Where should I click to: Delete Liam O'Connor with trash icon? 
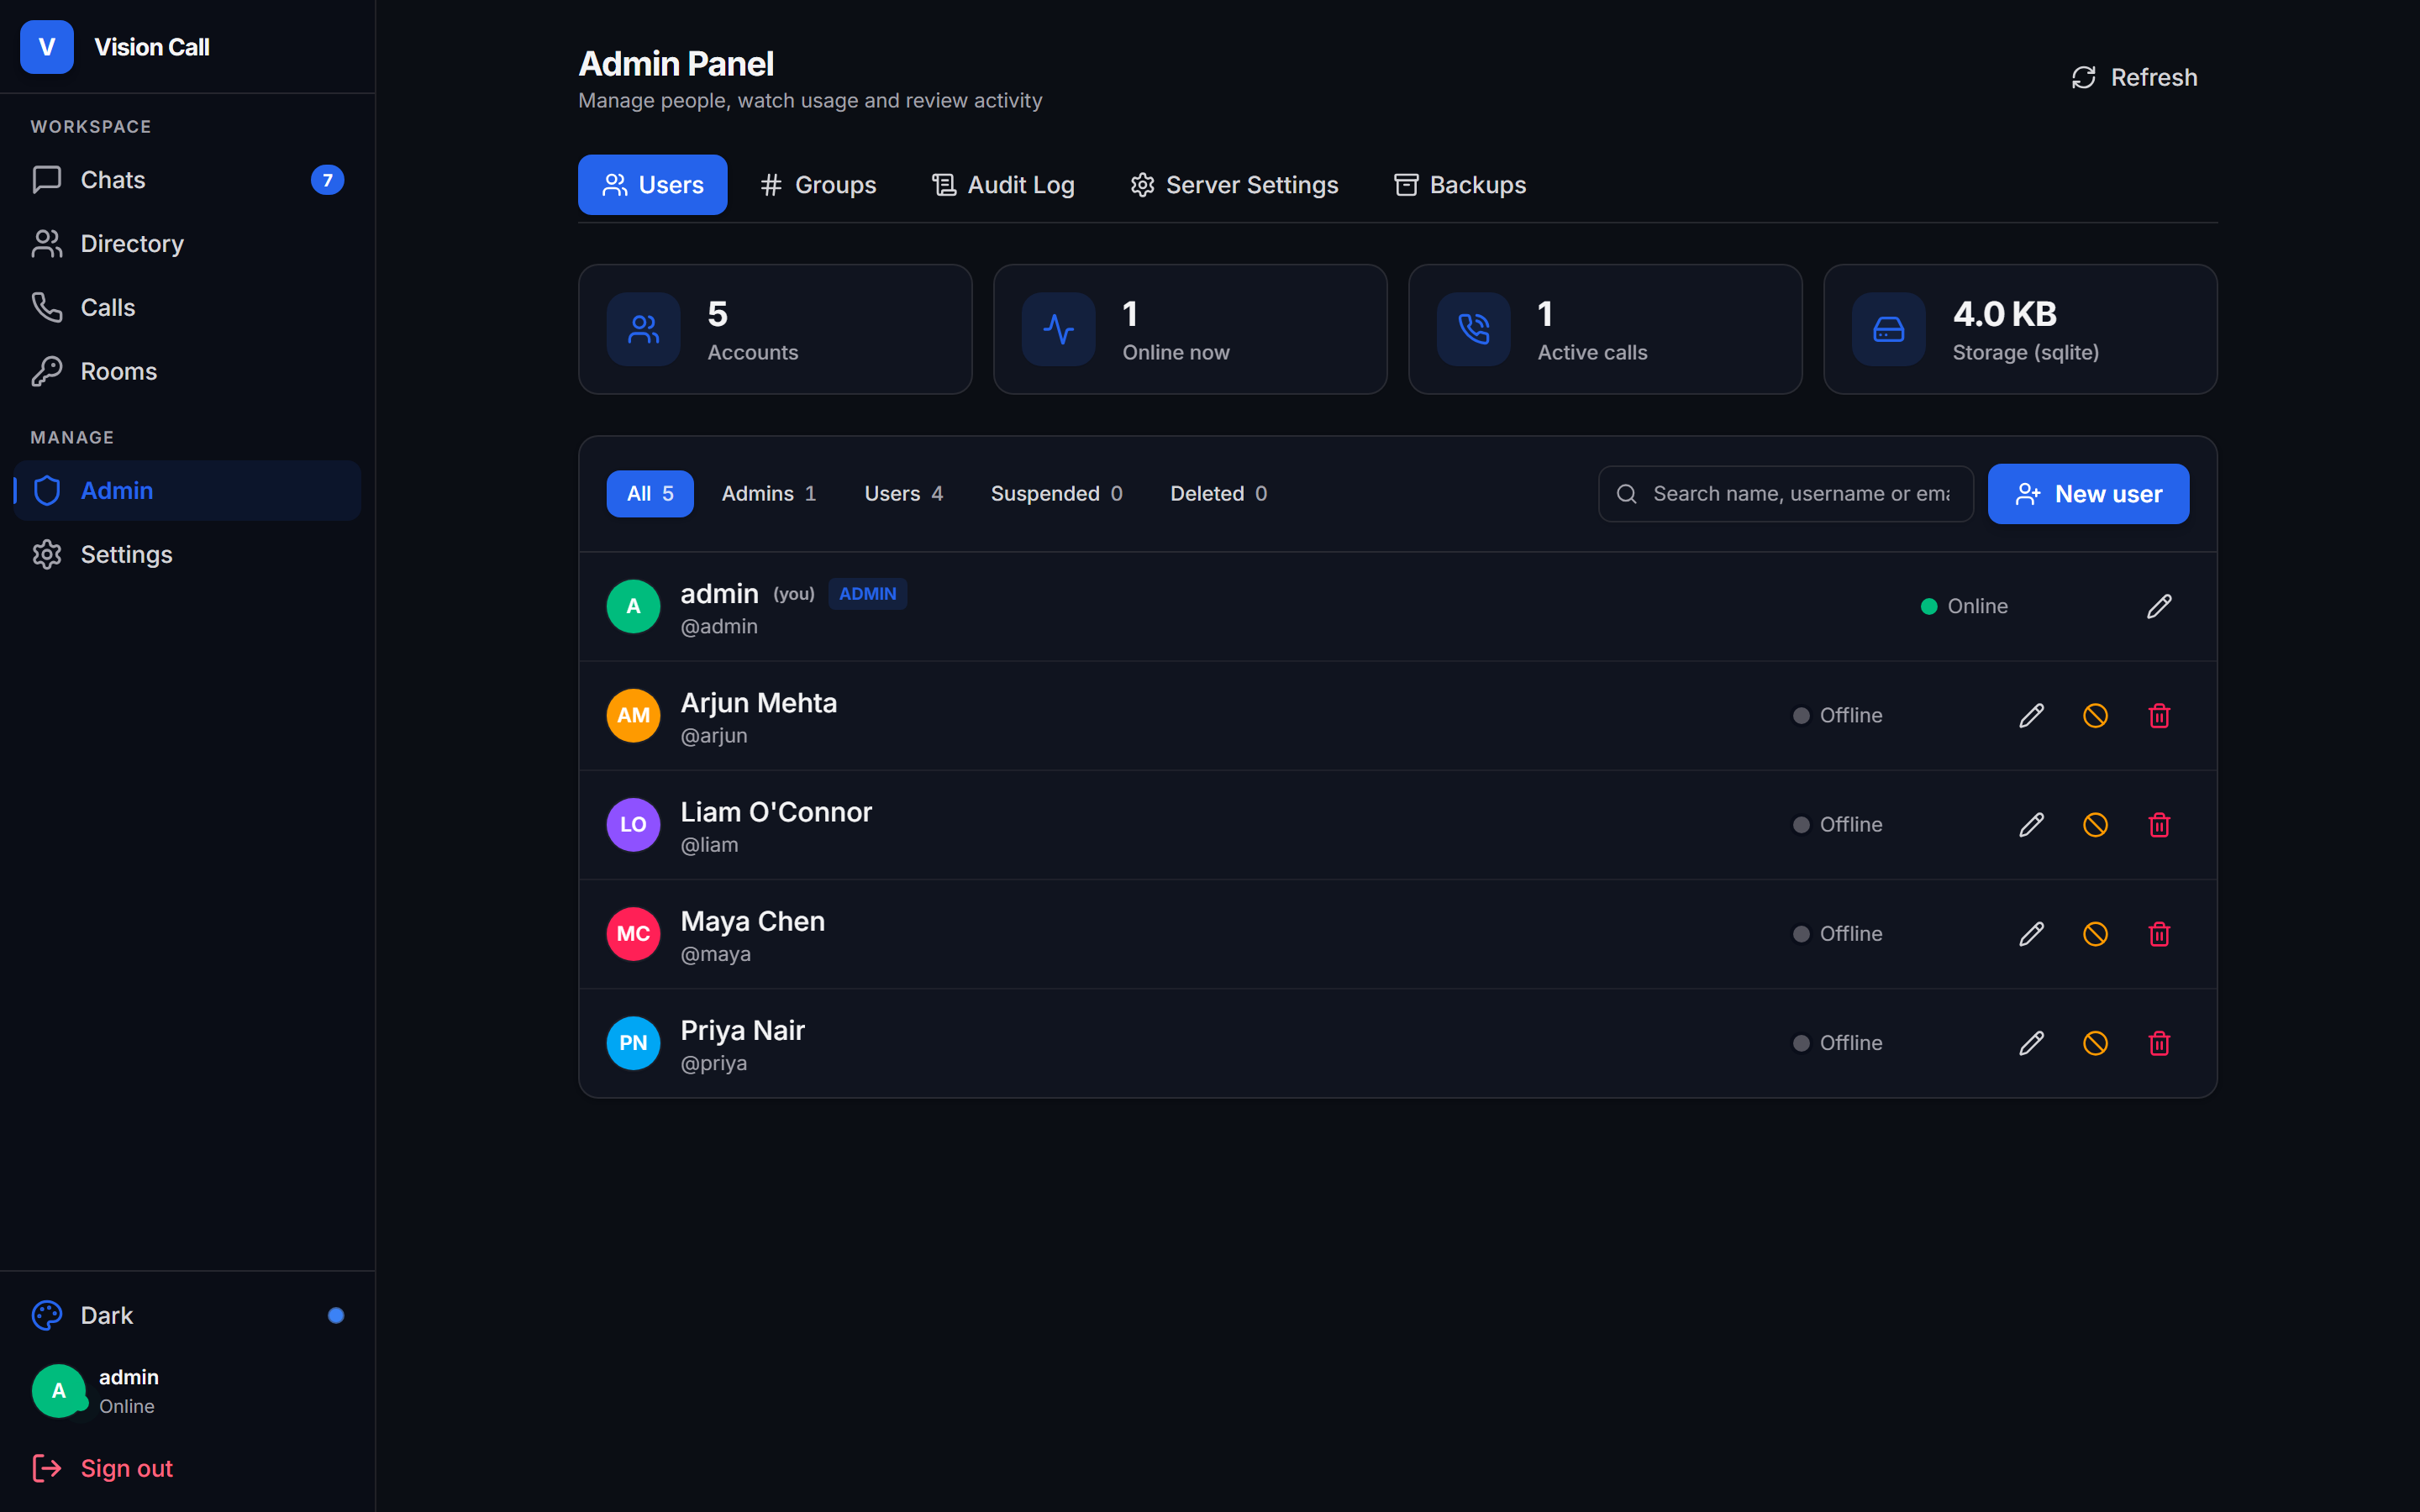click(x=2159, y=824)
